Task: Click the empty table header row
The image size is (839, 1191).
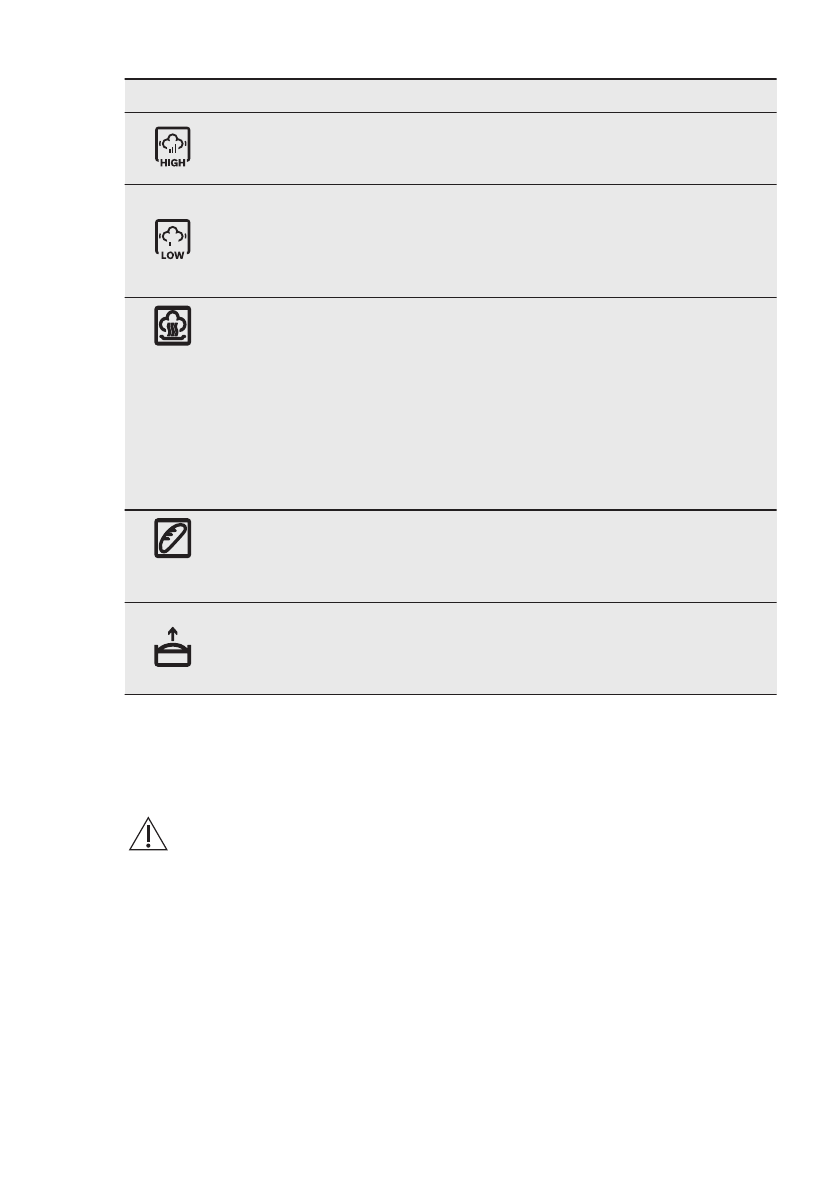Action: pyautogui.click(x=450, y=96)
